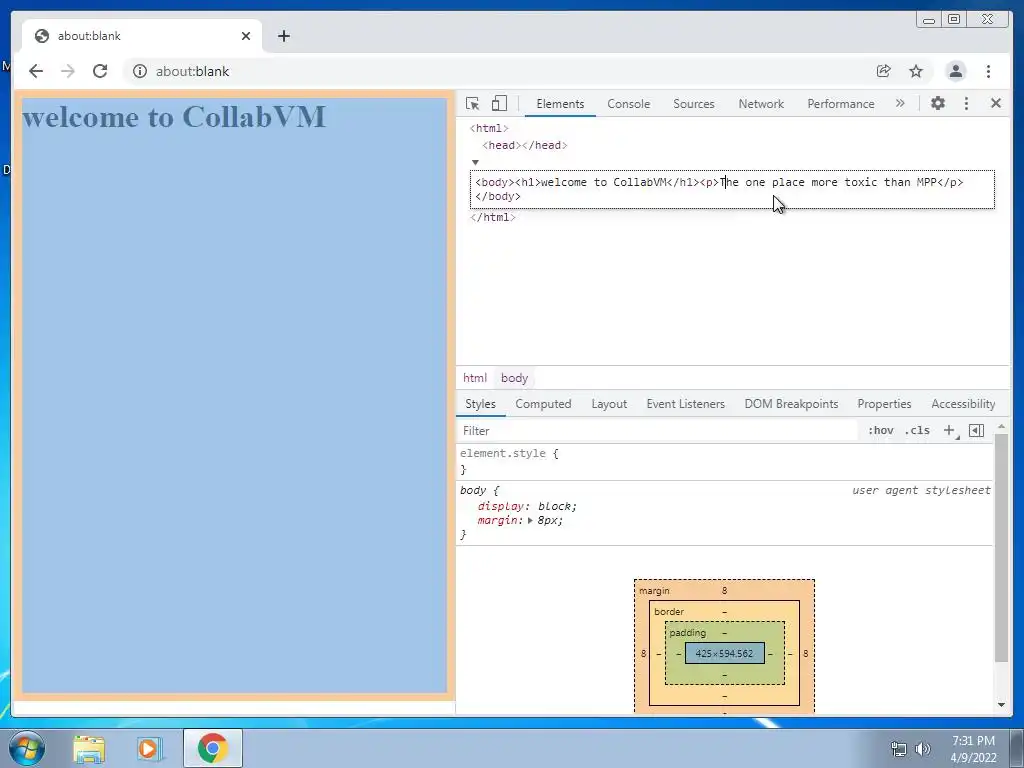The height and width of the screenshot is (768, 1024).
Task: Click the display: block declaration
Action: [x=527, y=506]
